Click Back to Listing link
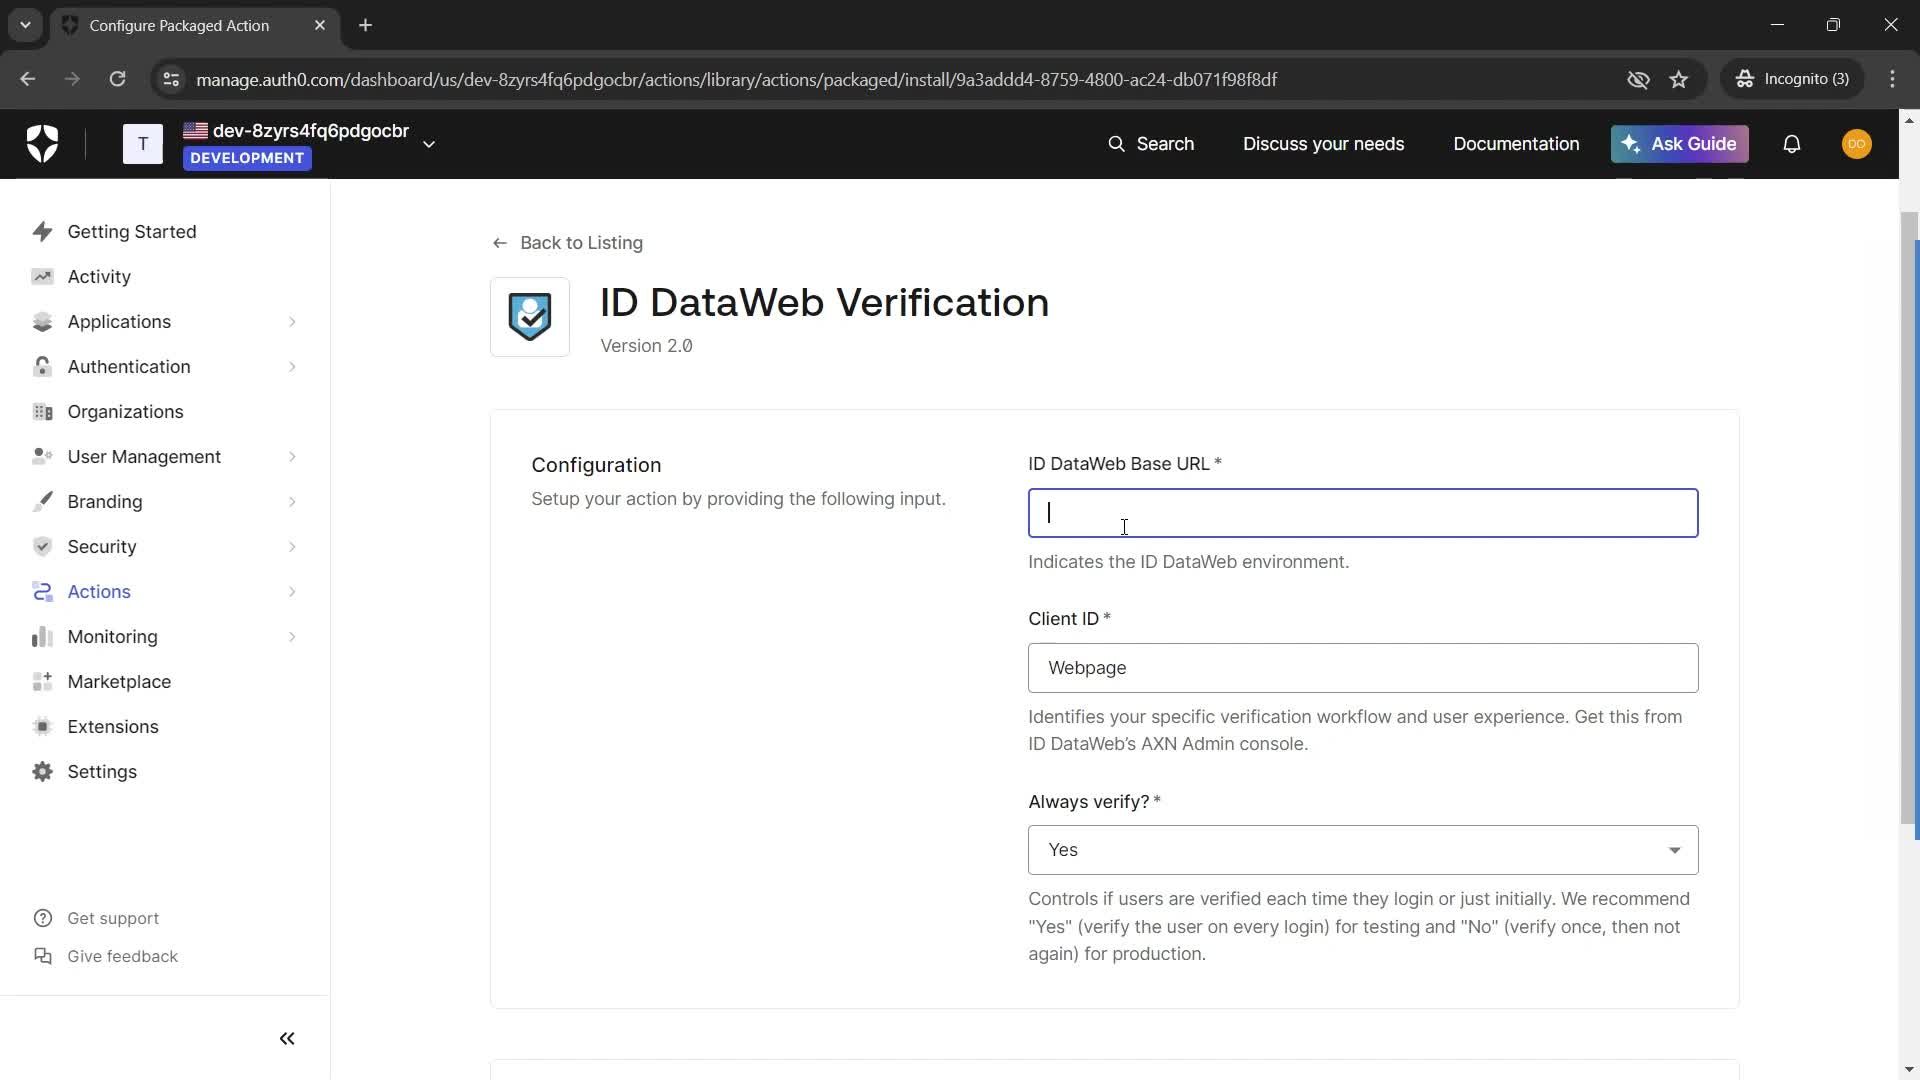 [x=567, y=243]
